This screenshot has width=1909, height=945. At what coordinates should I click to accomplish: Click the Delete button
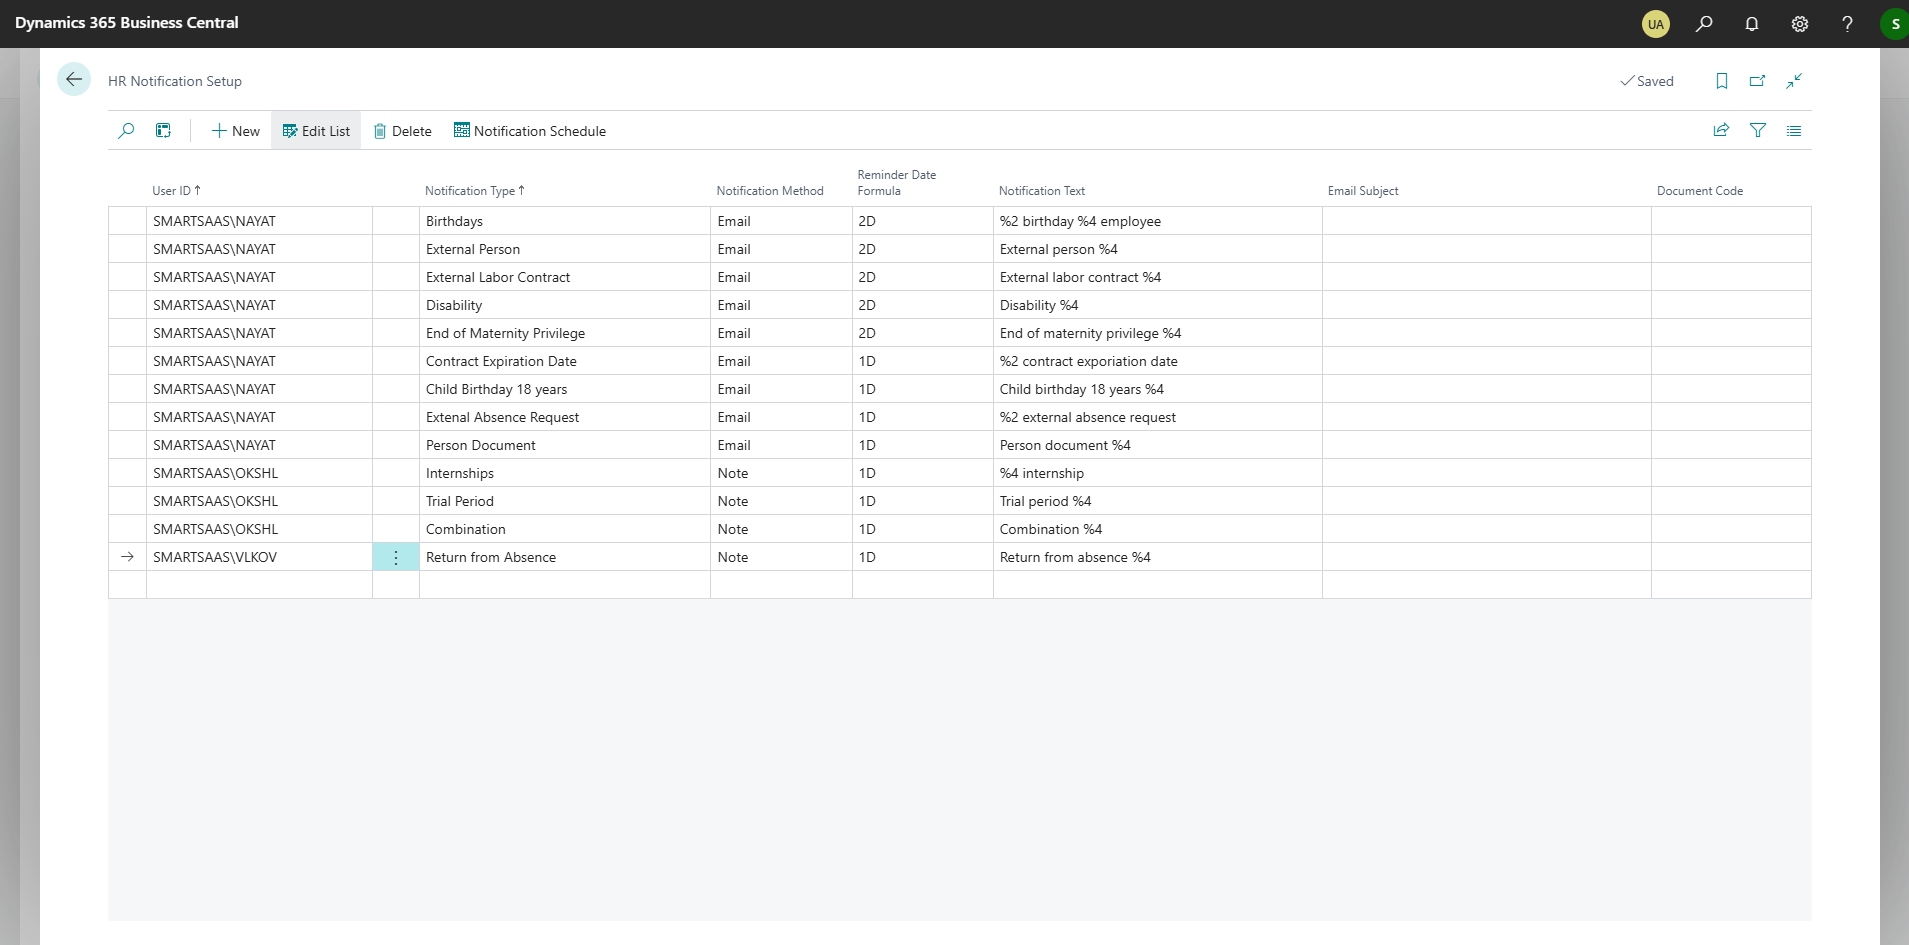402,131
